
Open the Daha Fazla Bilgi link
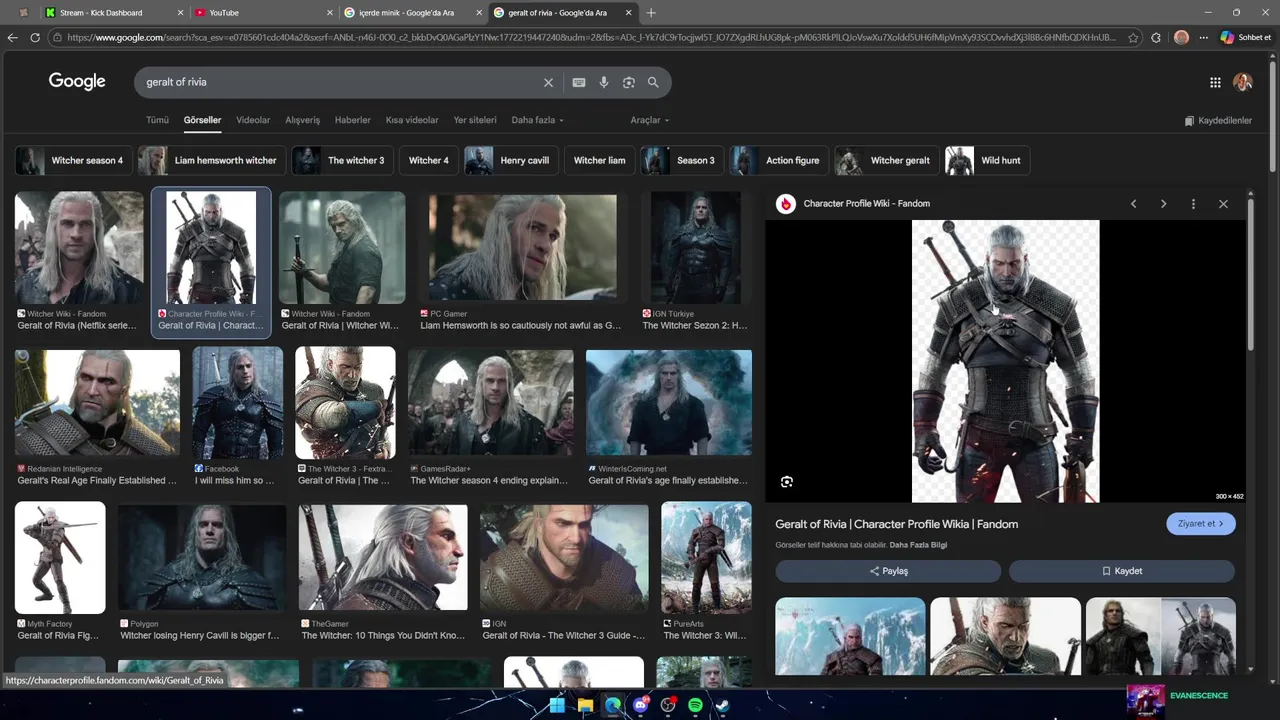(918, 545)
